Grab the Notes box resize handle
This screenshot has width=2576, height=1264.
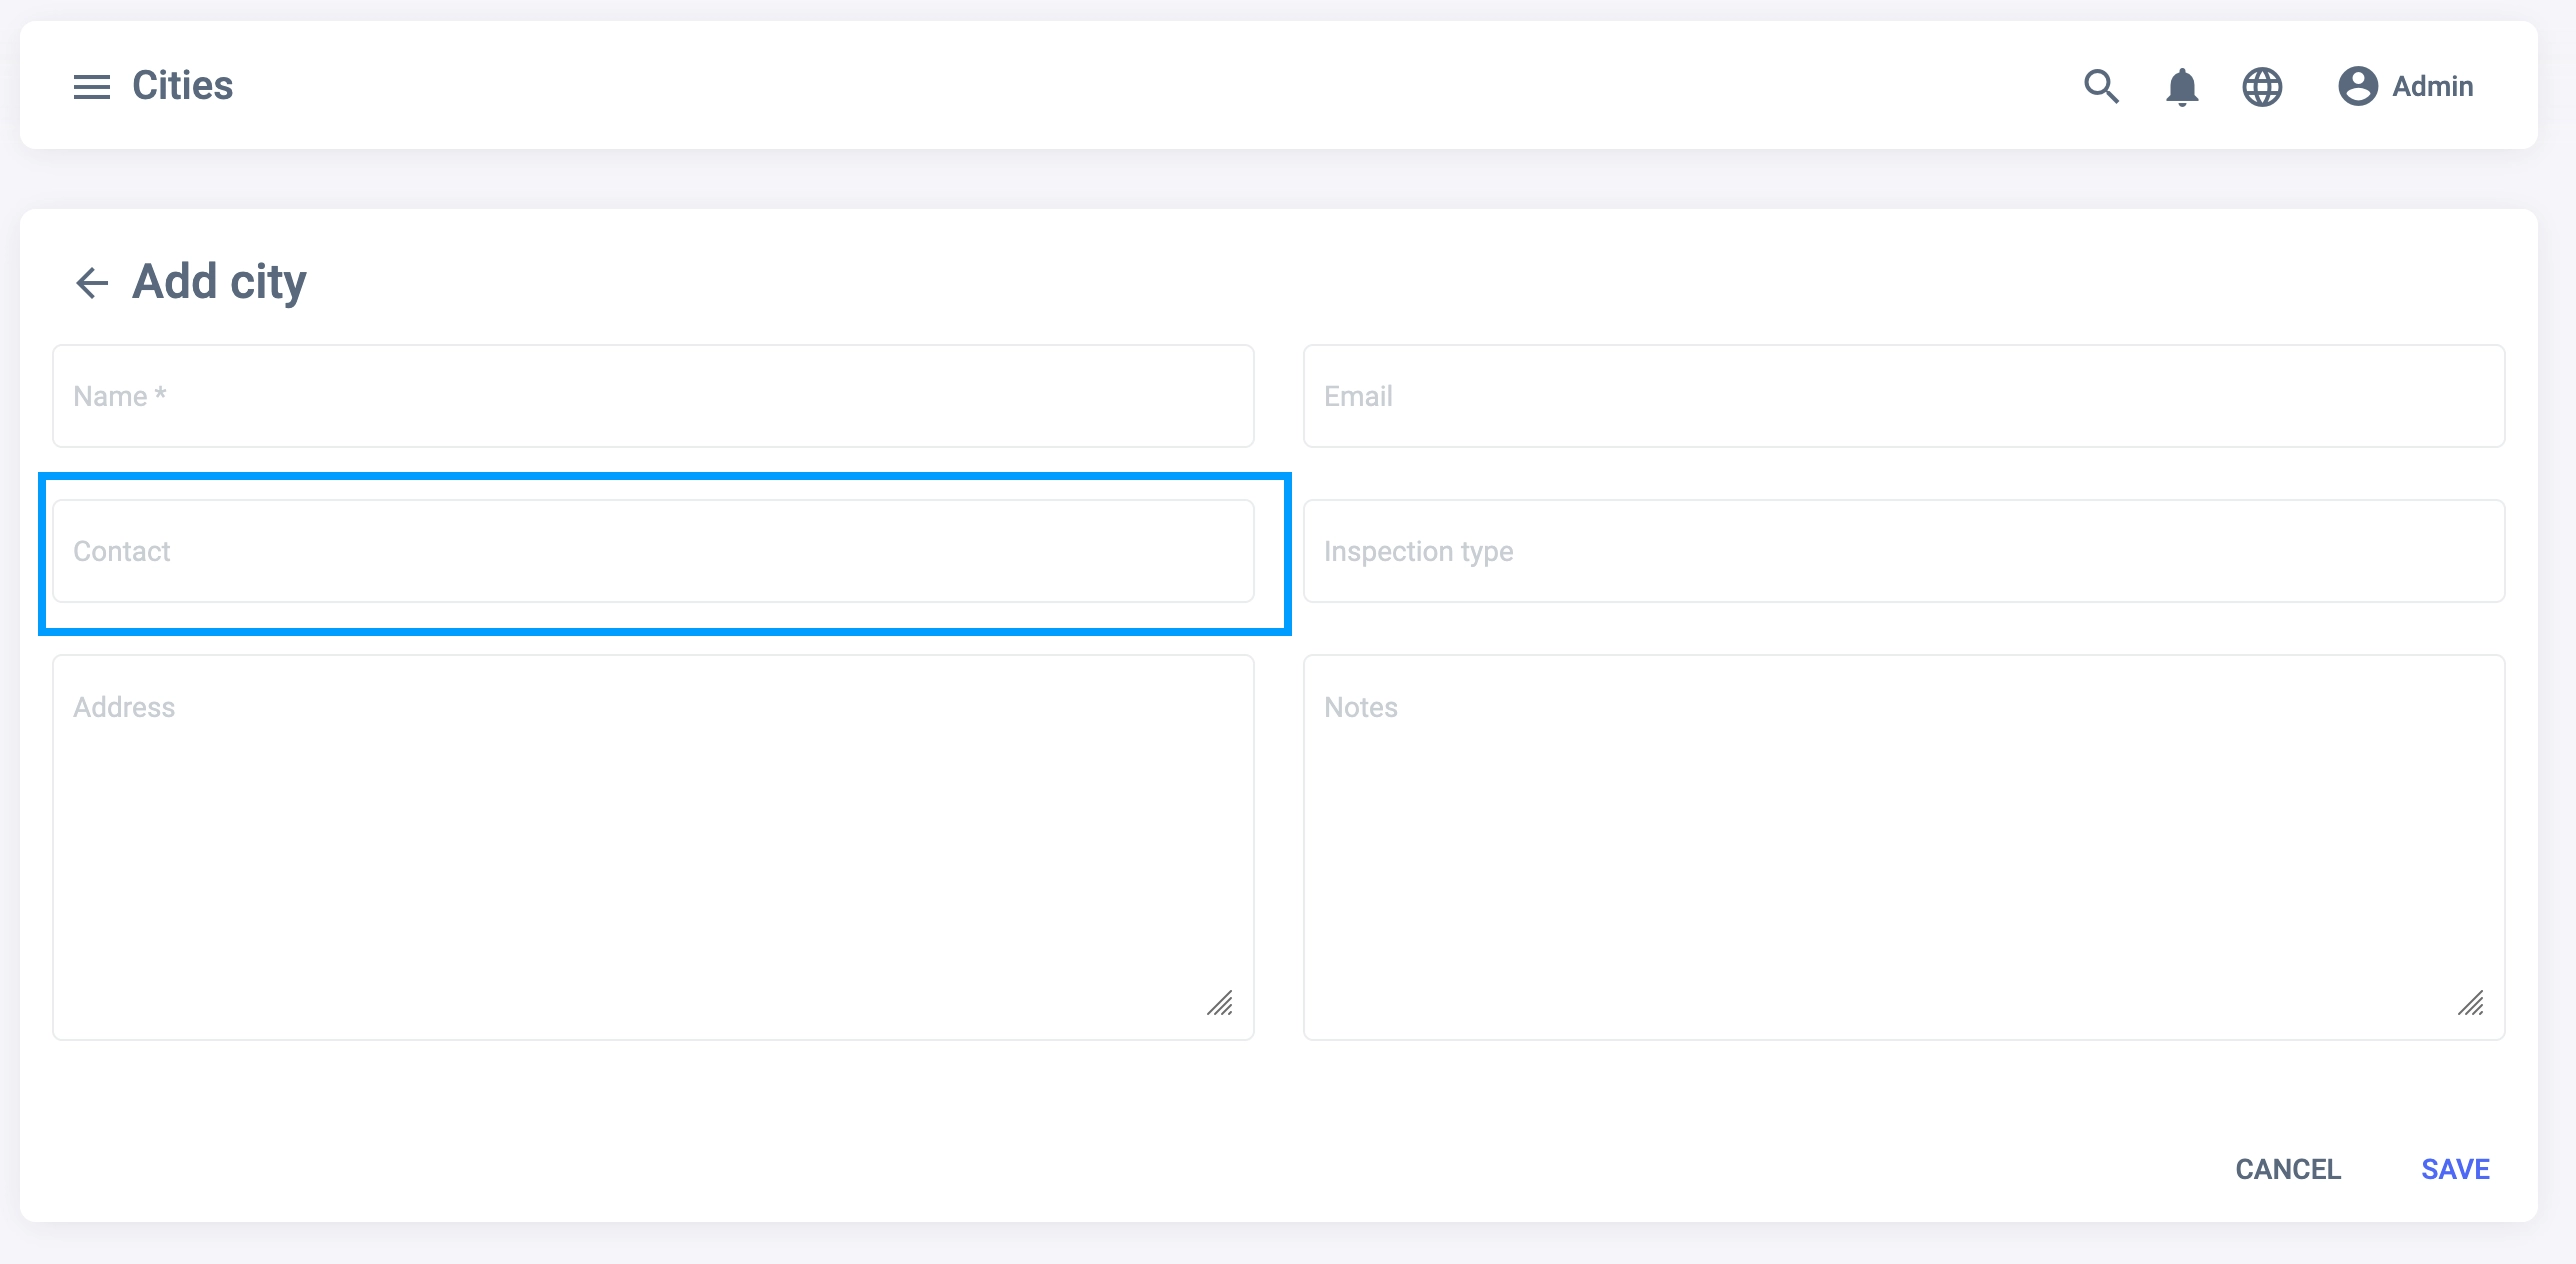(2471, 1003)
